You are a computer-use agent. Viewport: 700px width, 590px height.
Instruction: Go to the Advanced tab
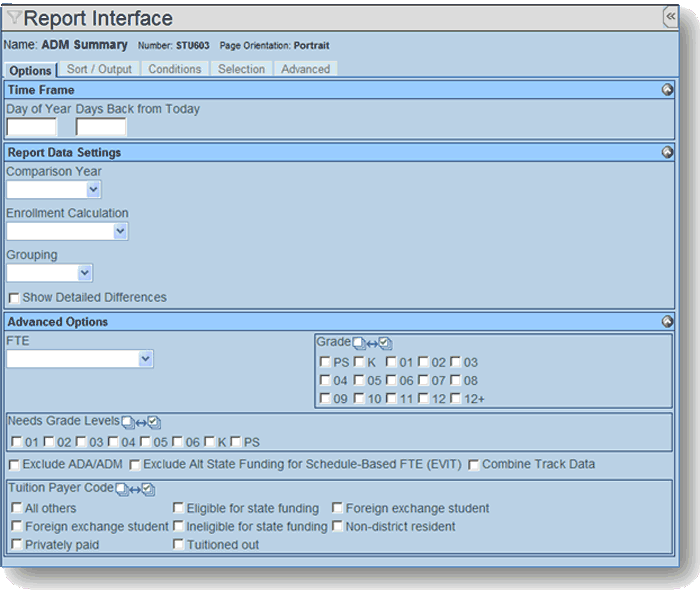305,69
